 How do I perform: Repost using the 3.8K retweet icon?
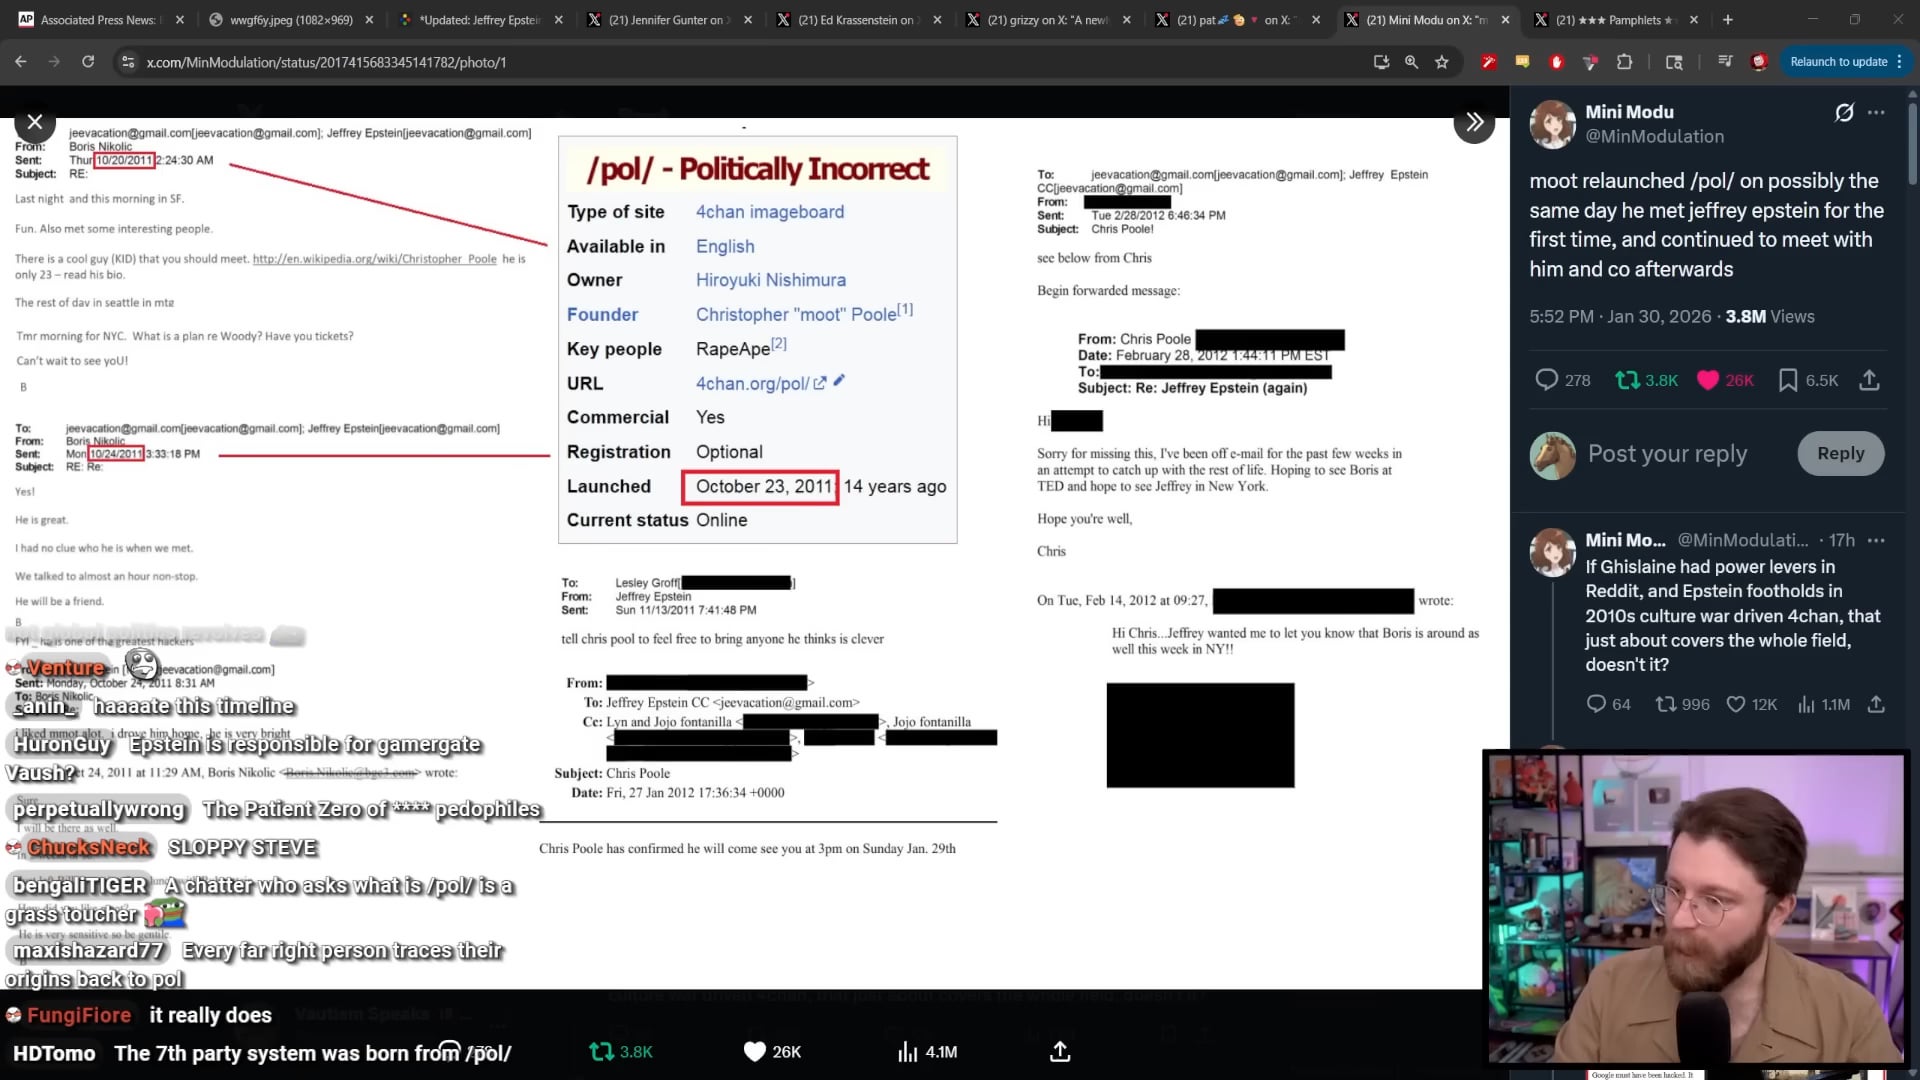pyautogui.click(x=1628, y=380)
